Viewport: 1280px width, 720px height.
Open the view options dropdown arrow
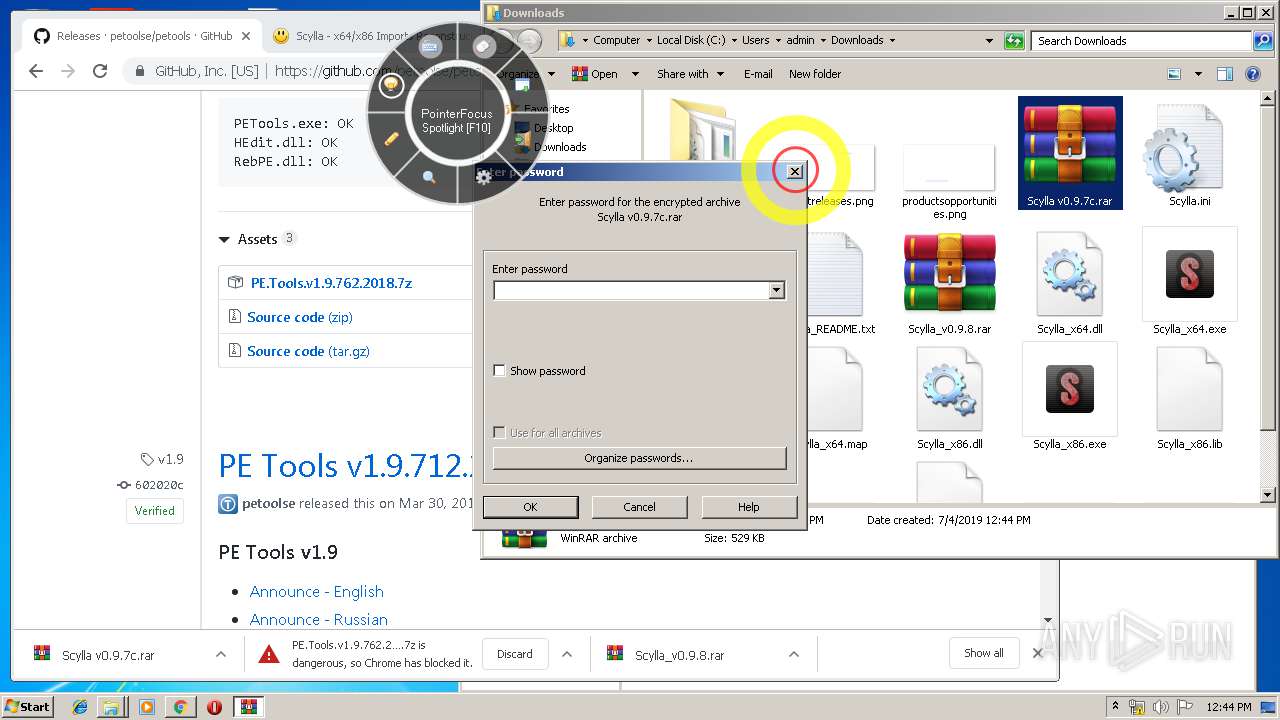1197,74
